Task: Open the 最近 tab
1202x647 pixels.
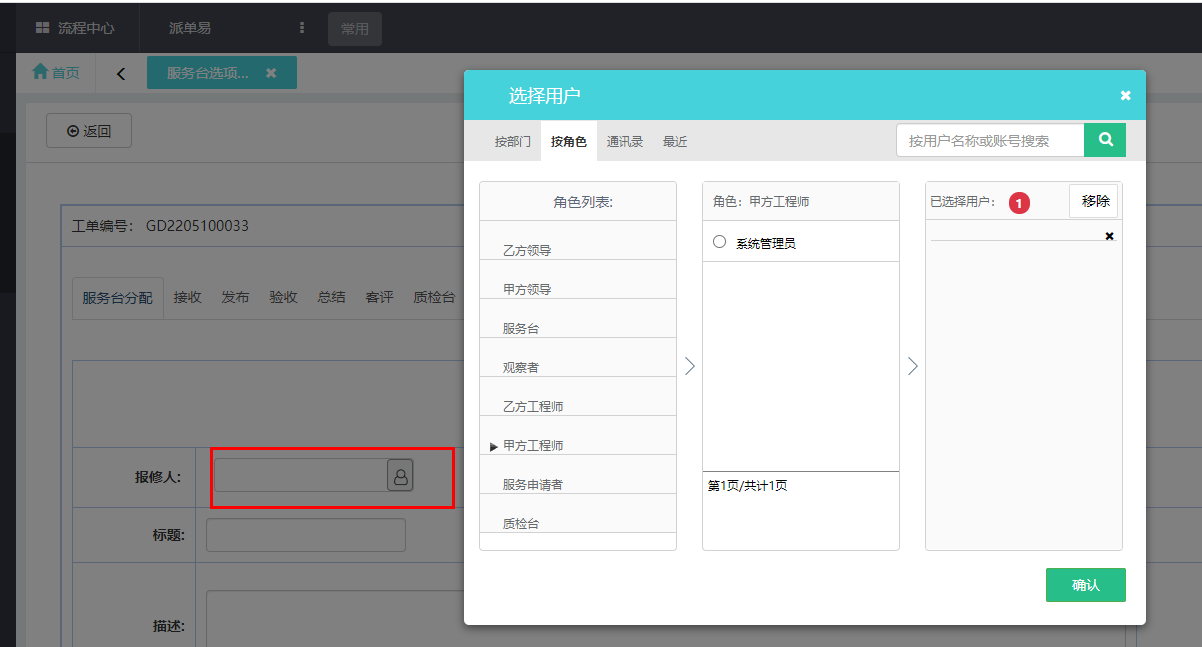Action: click(x=675, y=142)
